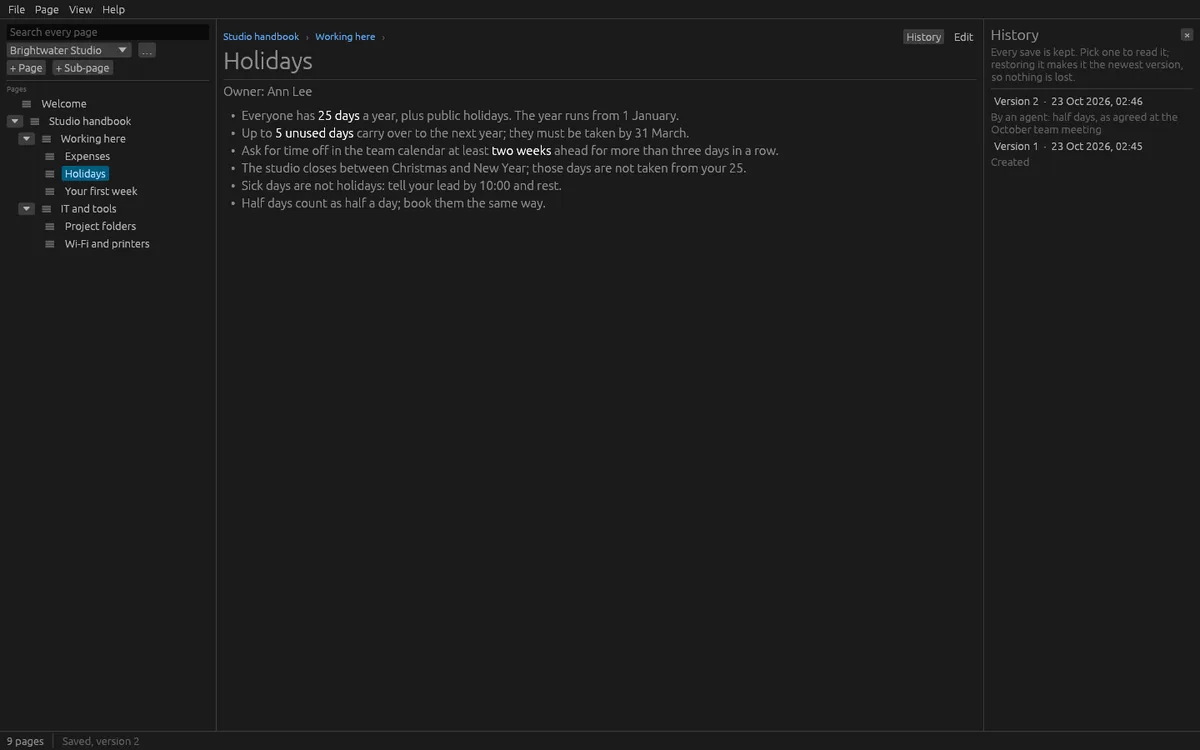Open the Help menu
This screenshot has height=750, width=1200.
click(114, 9)
